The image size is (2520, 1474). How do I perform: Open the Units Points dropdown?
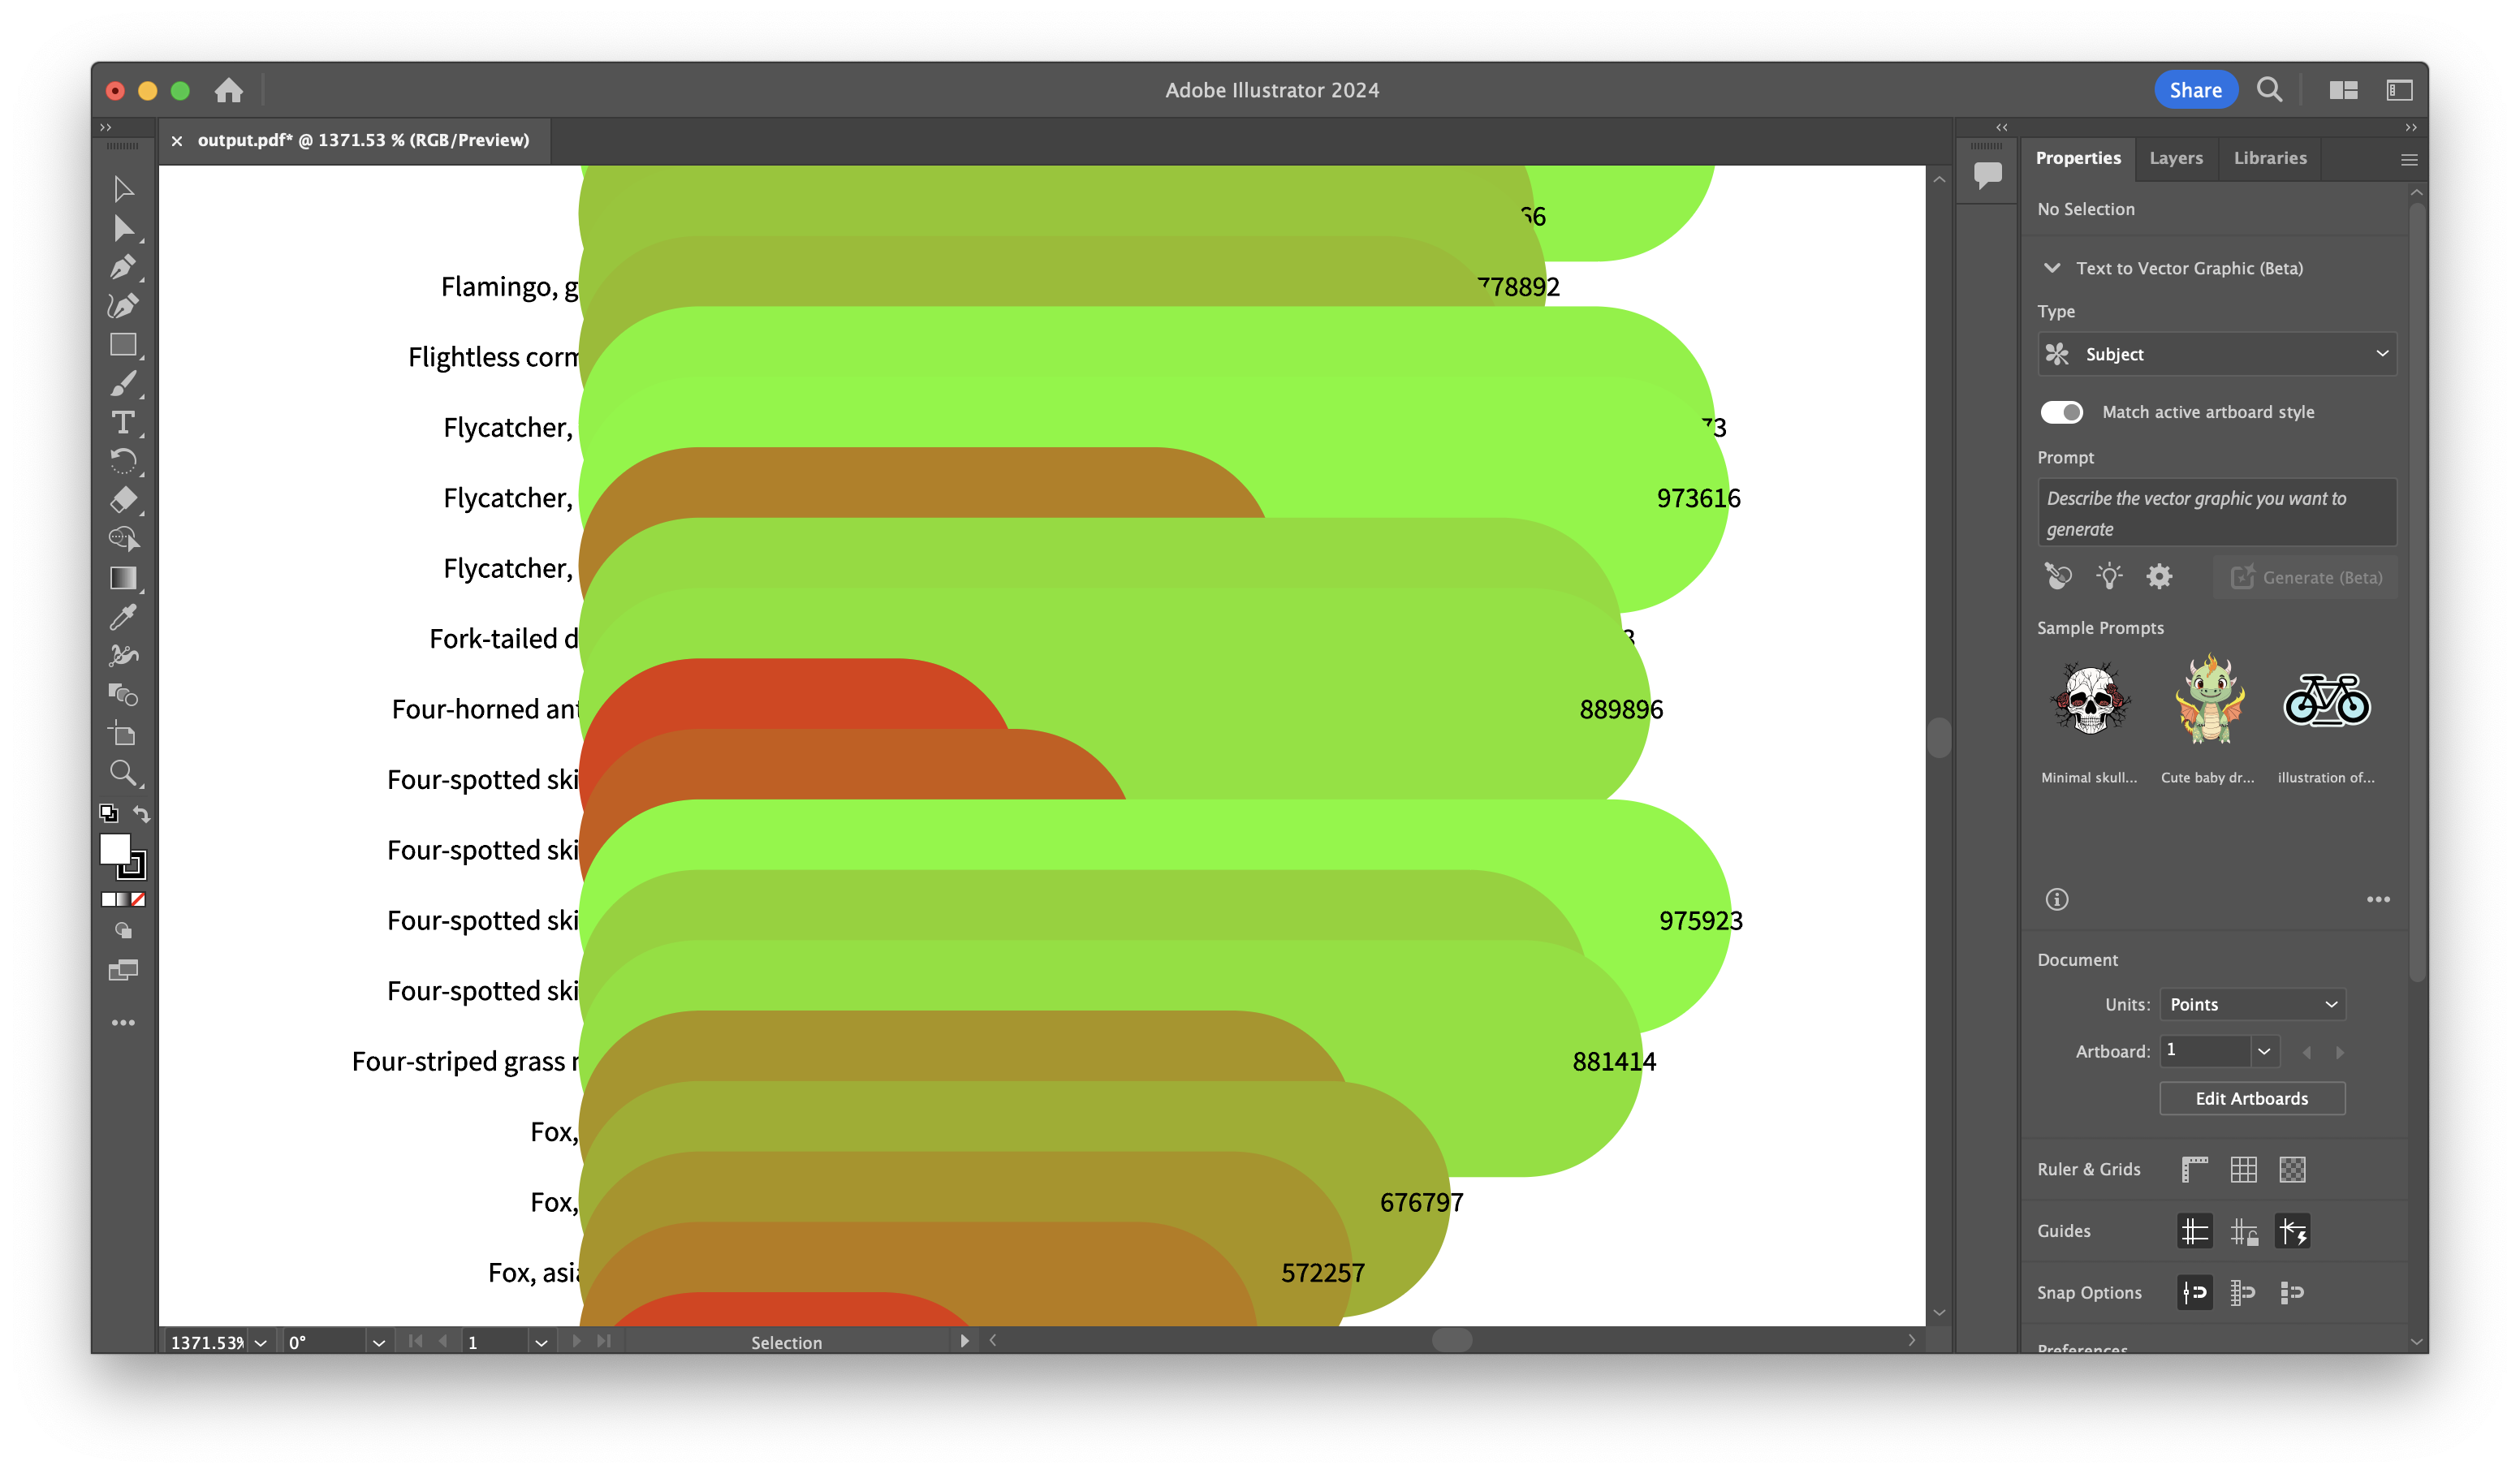(2252, 1004)
